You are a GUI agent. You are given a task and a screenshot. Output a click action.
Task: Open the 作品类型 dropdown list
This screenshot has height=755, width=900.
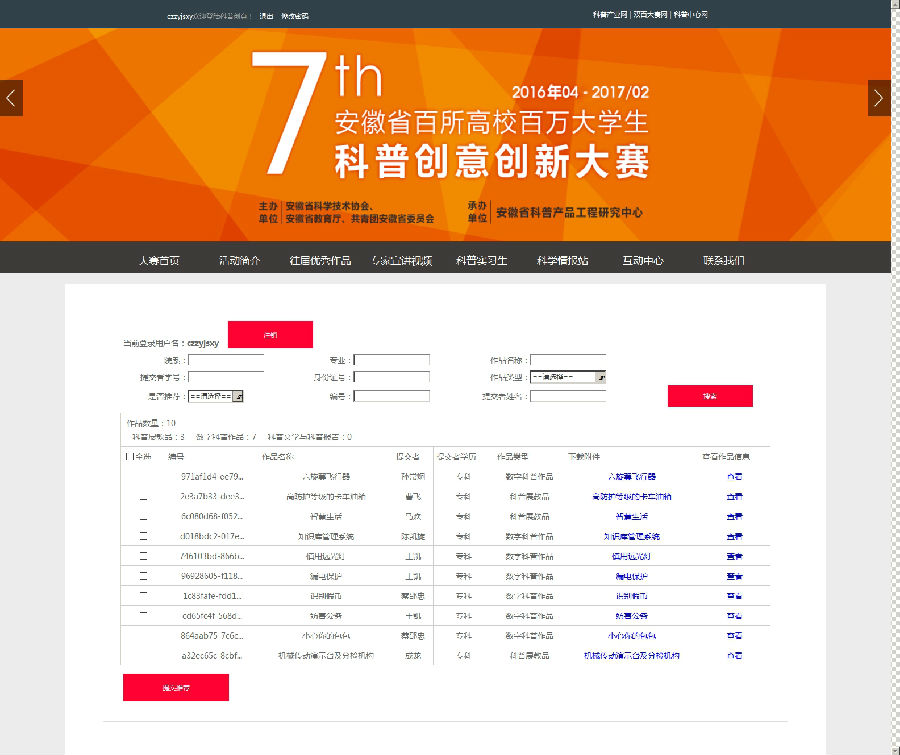point(600,378)
